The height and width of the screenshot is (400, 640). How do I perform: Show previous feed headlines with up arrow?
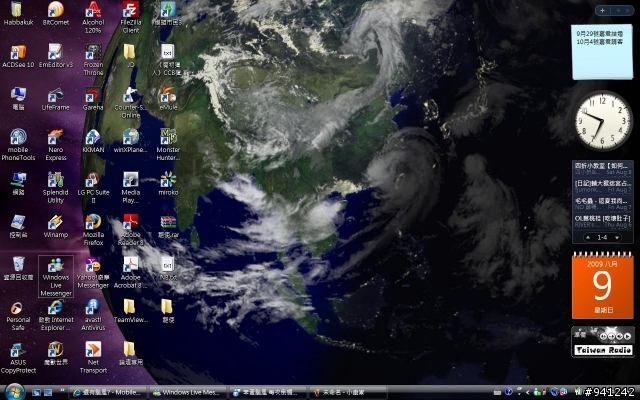click(x=588, y=238)
